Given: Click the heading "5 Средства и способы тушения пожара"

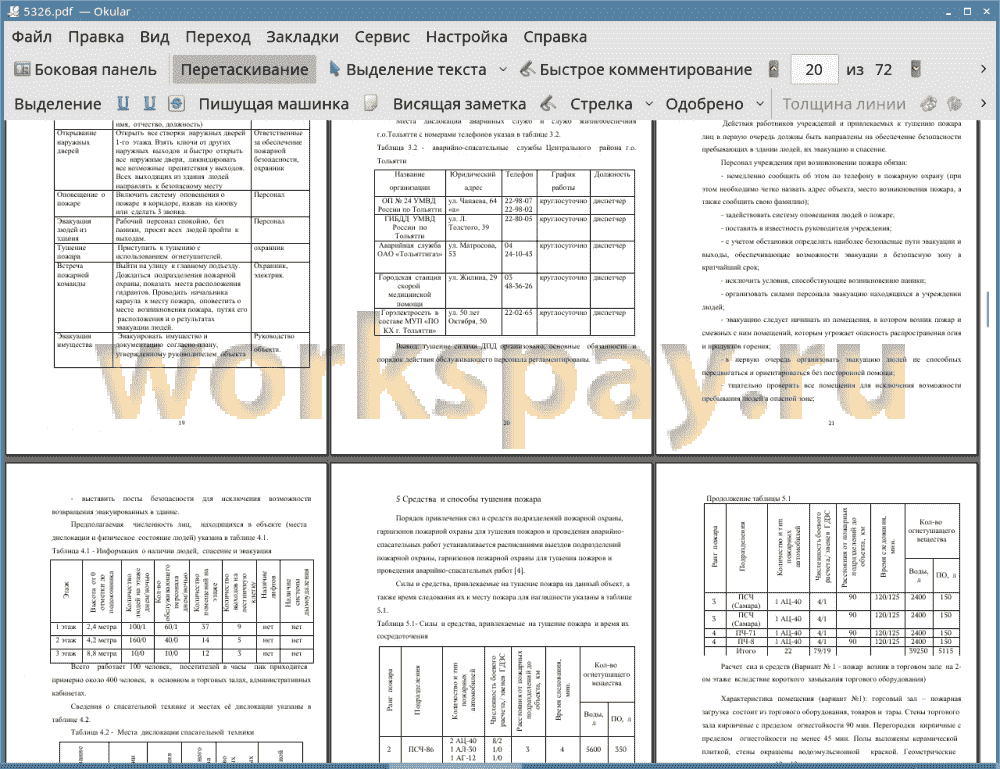Looking at the screenshot, I should click(468, 499).
